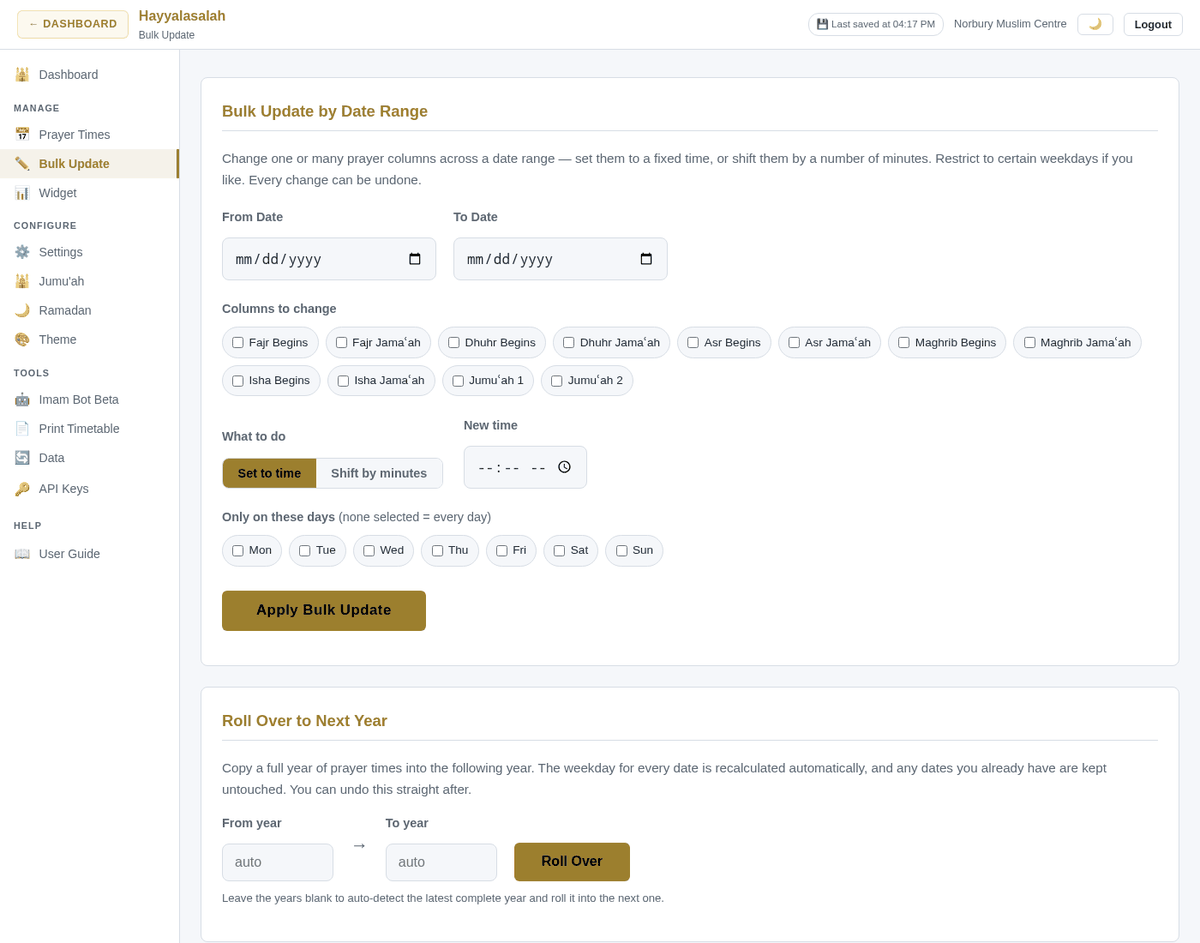Click the Ramadan crescent moon icon
This screenshot has height=943, width=1200.
(22, 310)
